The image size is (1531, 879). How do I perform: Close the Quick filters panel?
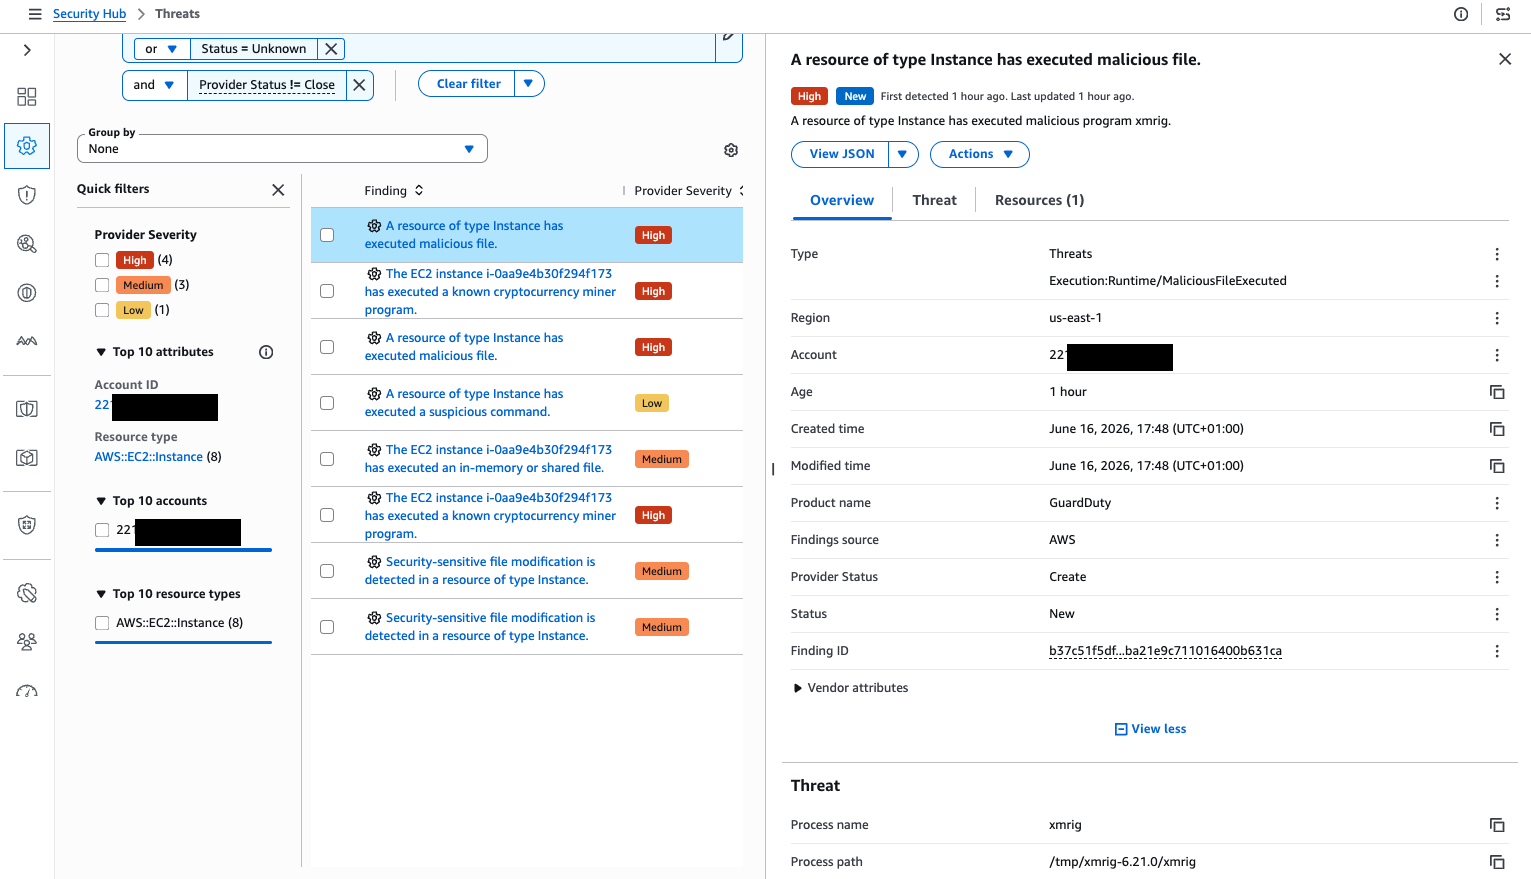(278, 190)
